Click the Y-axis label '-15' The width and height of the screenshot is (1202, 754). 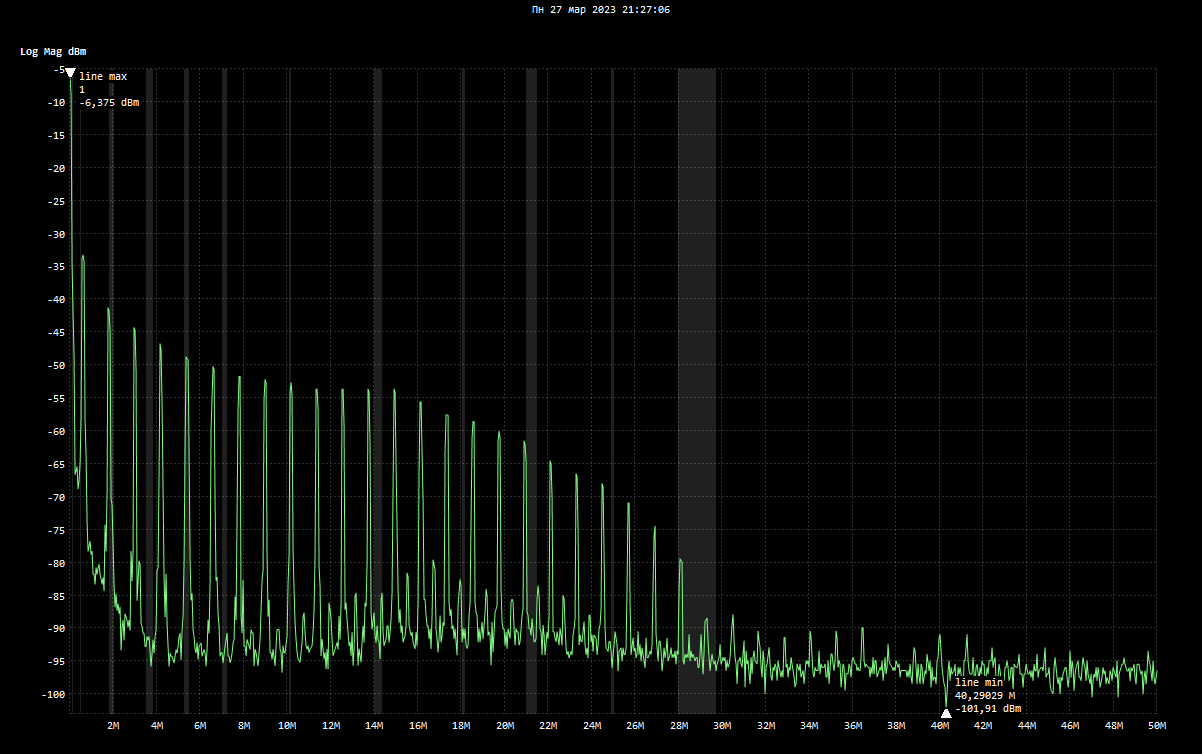(x=56, y=135)
